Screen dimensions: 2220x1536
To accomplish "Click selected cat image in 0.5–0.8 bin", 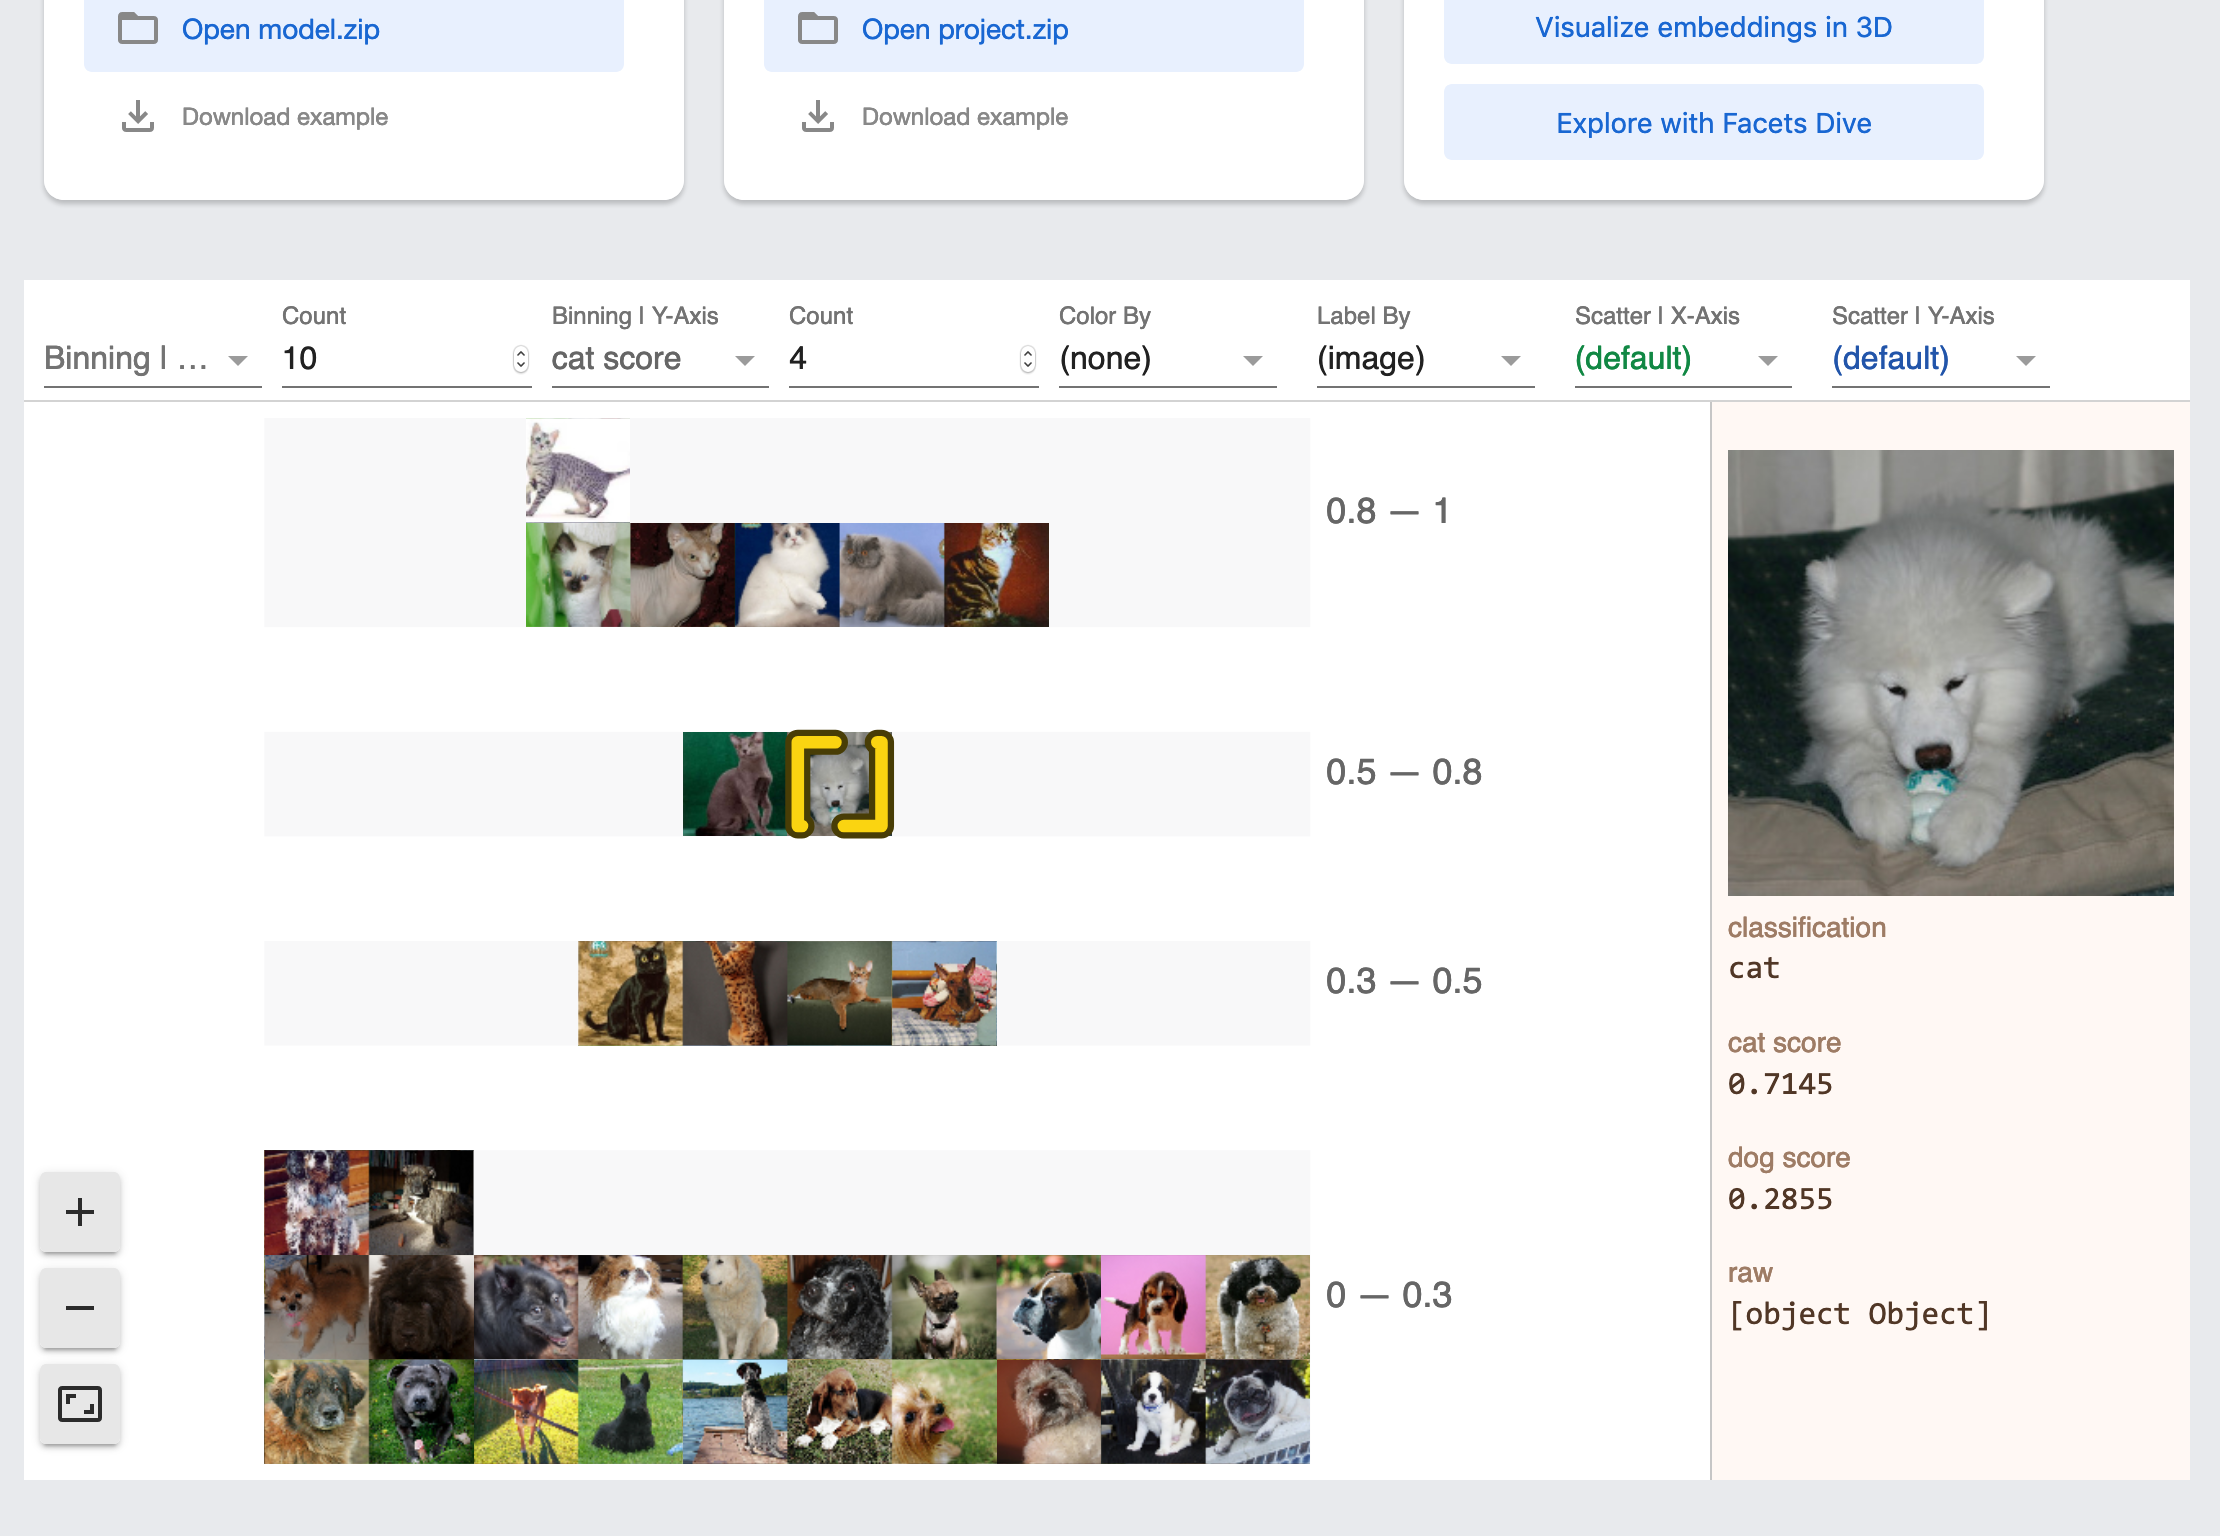I will pyautogui.click(x=840, y=782).
